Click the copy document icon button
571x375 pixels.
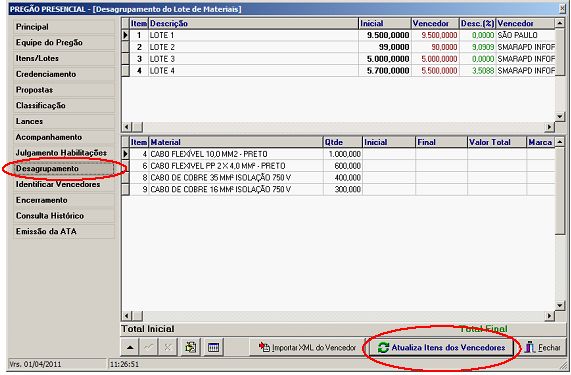tap(190, 347)
